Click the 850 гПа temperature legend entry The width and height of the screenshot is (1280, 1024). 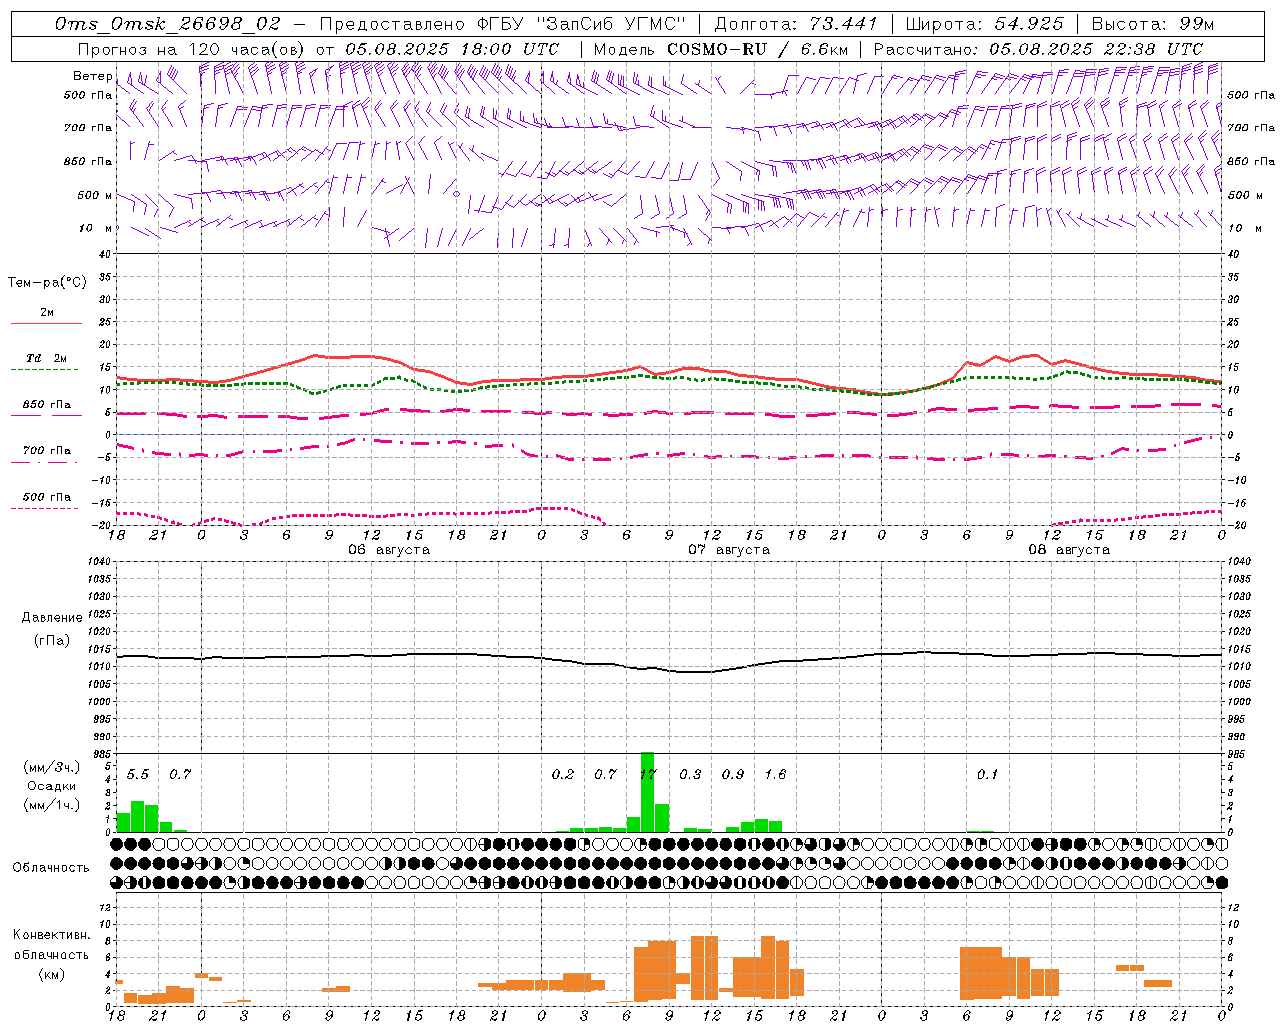(x=46, y=405)
